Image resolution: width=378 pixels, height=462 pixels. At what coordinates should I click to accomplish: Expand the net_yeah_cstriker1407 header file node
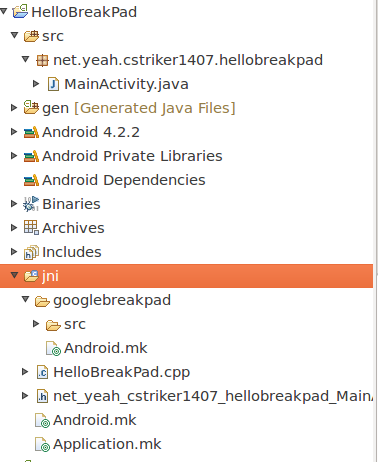click(25, 396)
